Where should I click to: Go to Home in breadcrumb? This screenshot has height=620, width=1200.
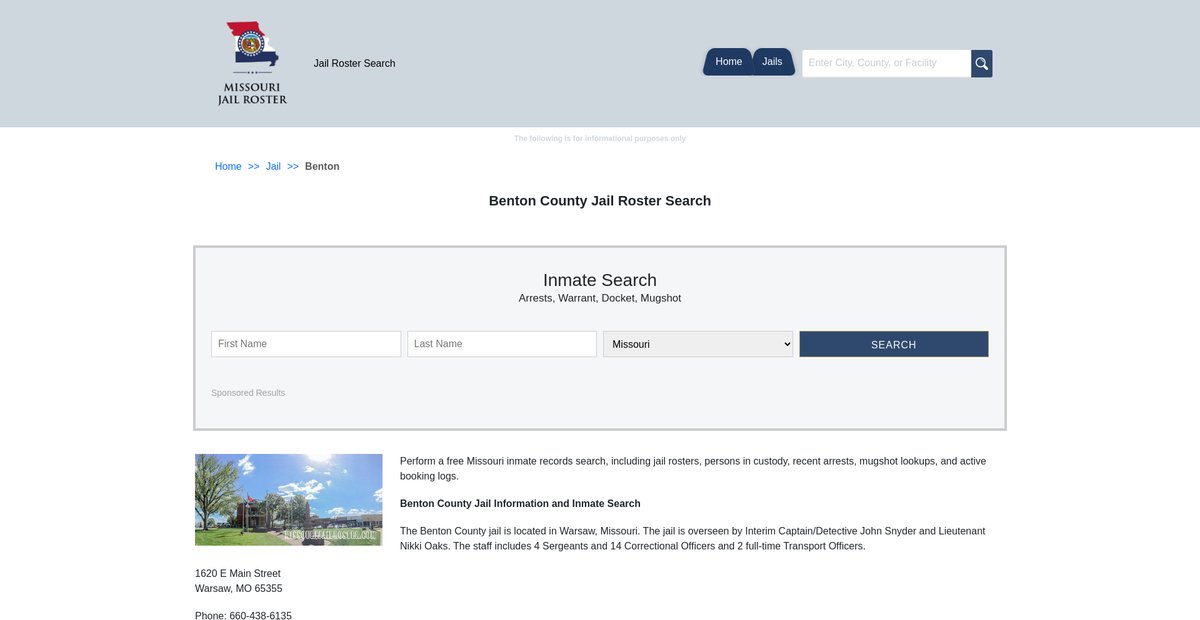click(x=228, y=166)
